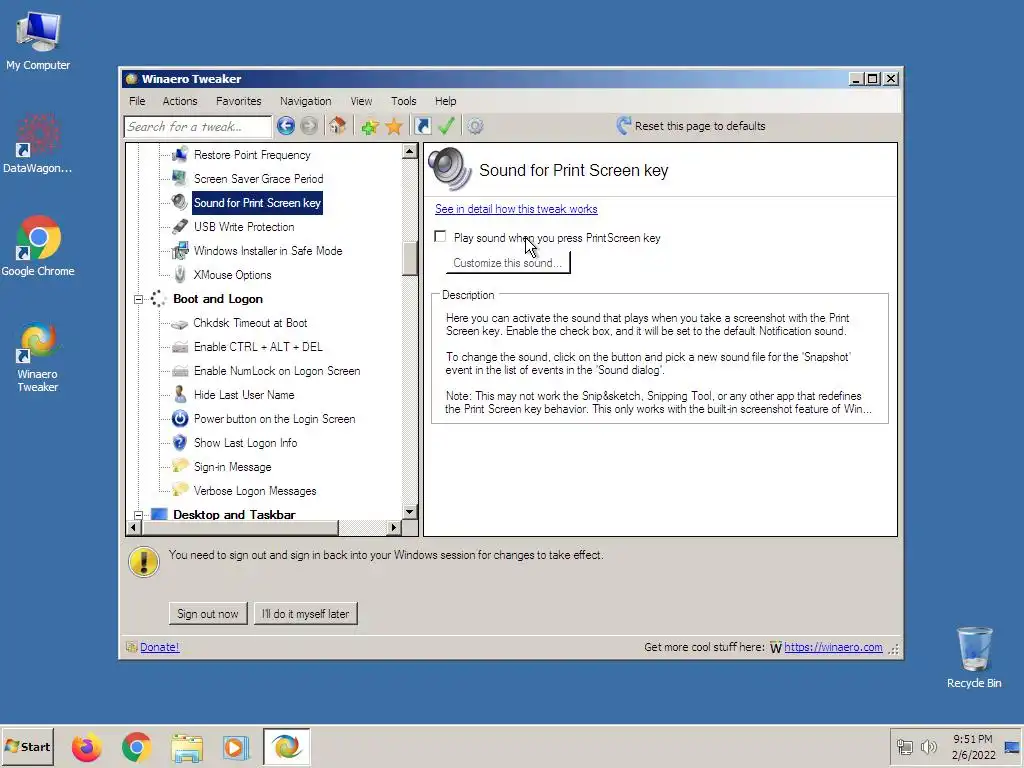Click the network tray icon

(x=904, y=746)
